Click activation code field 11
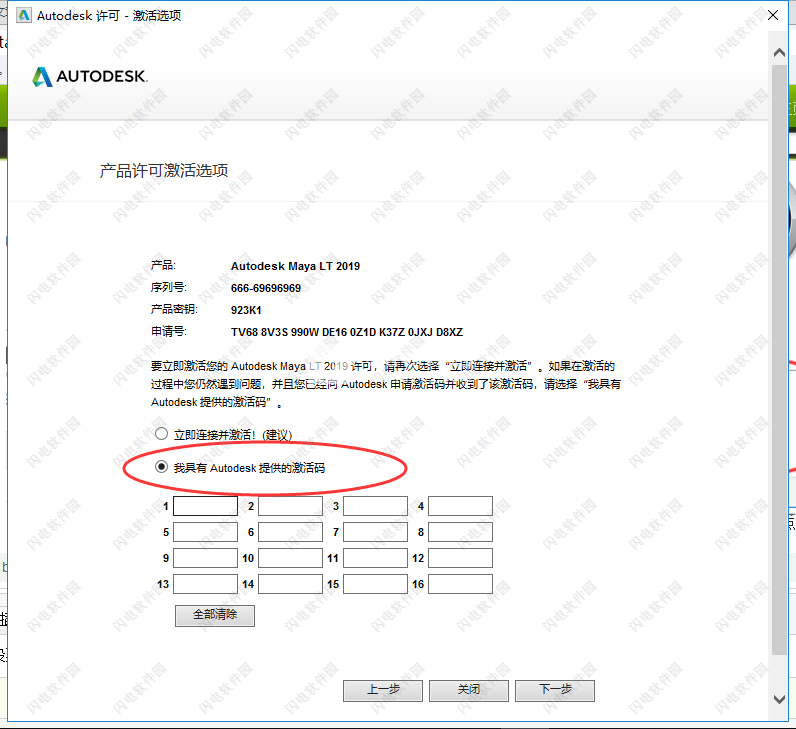 pos(375,558)
